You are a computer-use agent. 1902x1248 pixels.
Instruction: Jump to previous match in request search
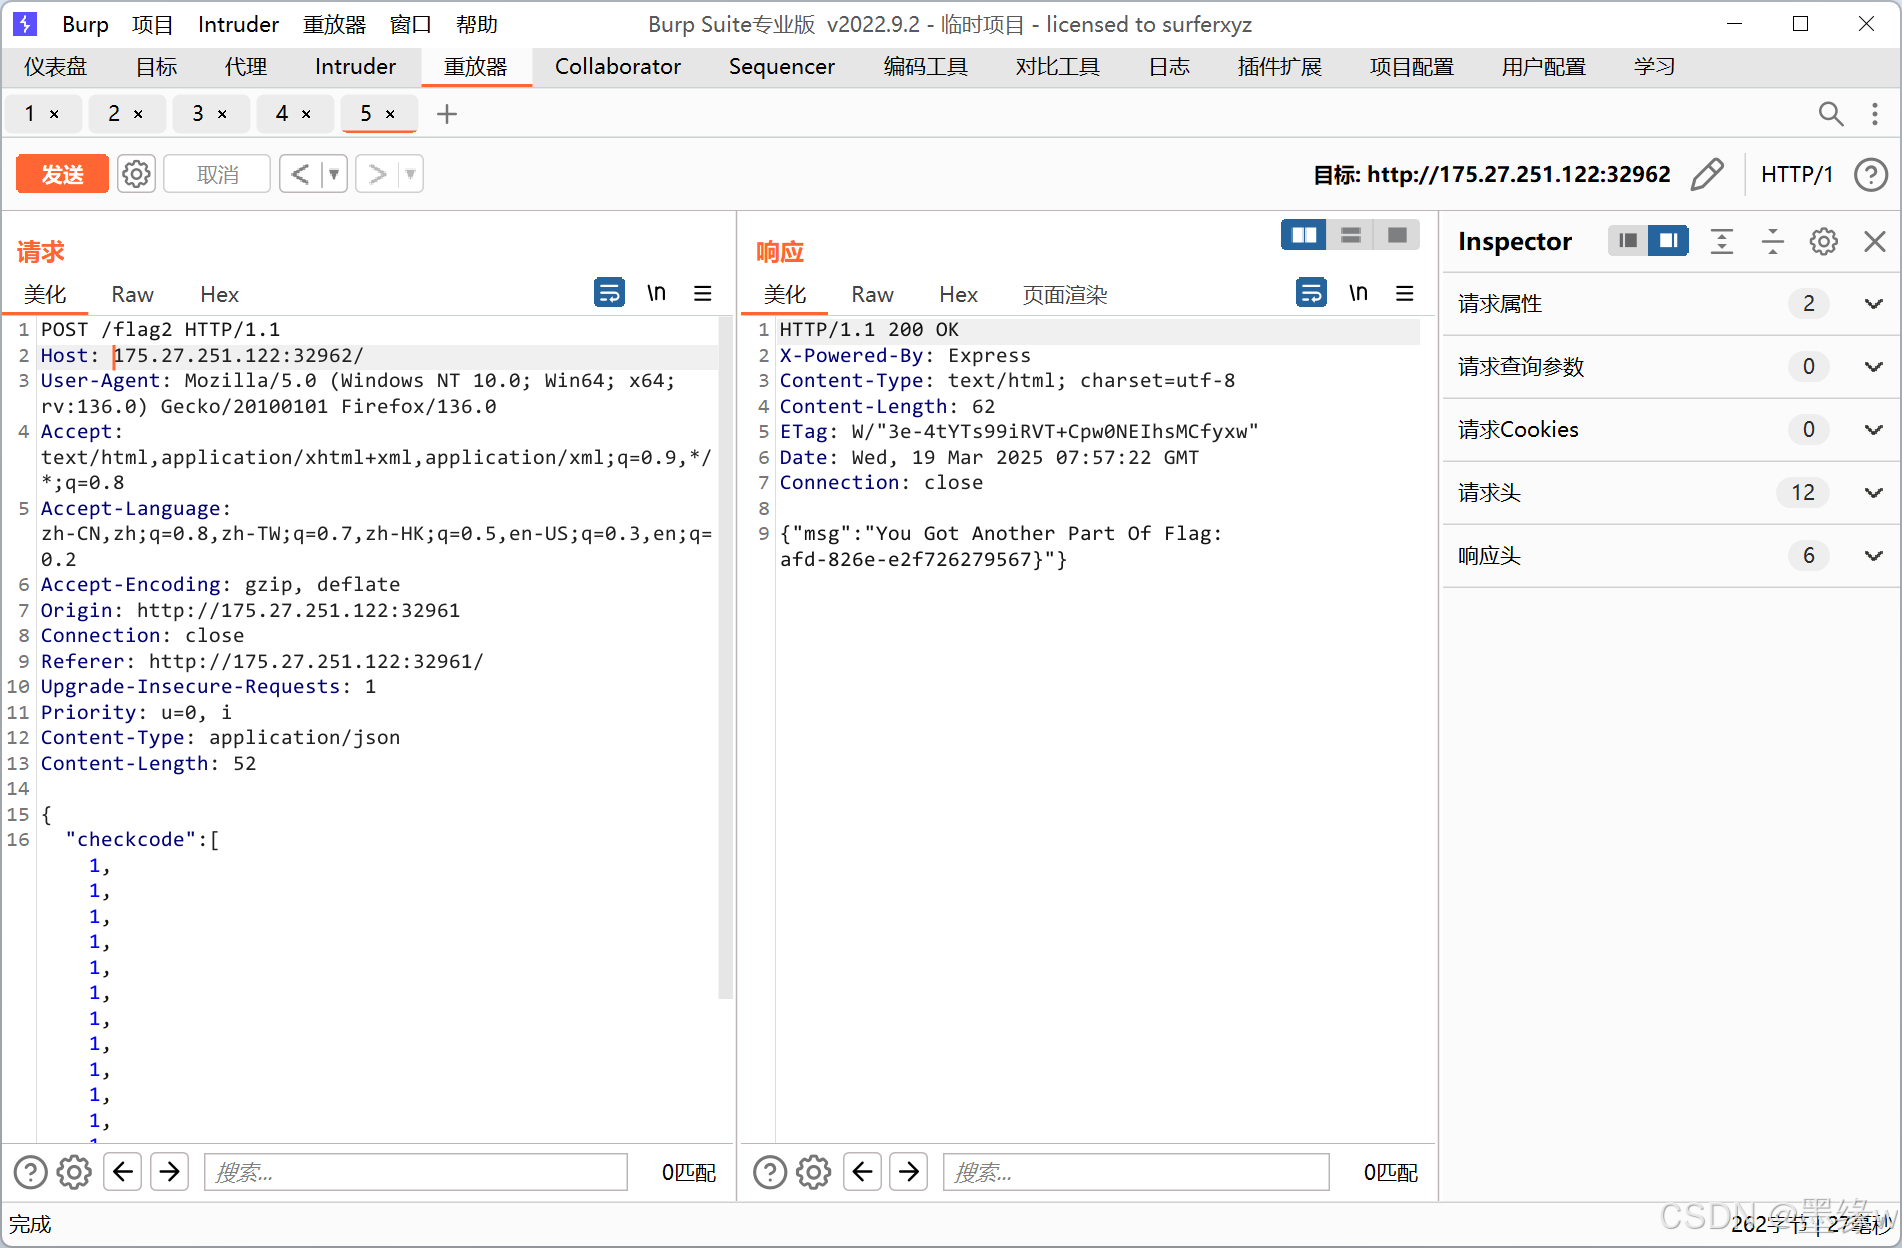123,1171
